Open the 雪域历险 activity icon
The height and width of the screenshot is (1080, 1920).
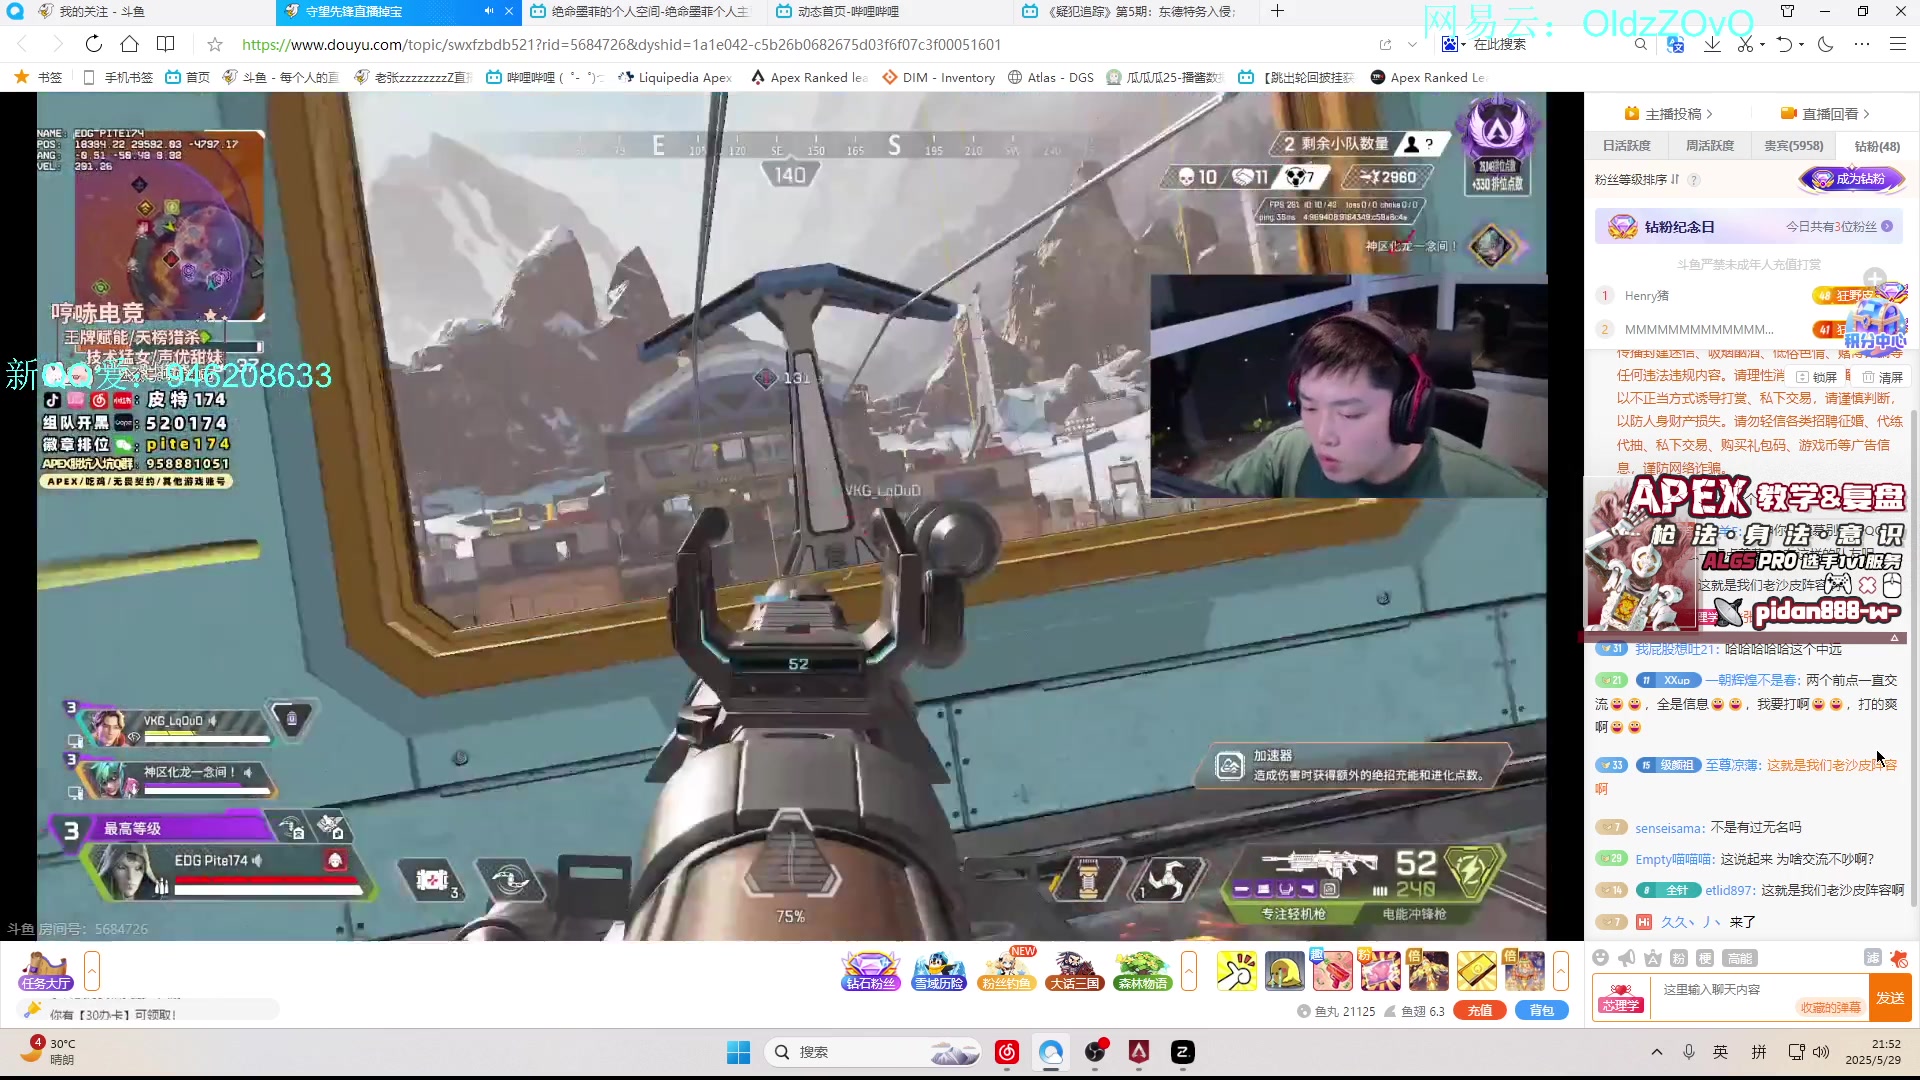point(938,971)
